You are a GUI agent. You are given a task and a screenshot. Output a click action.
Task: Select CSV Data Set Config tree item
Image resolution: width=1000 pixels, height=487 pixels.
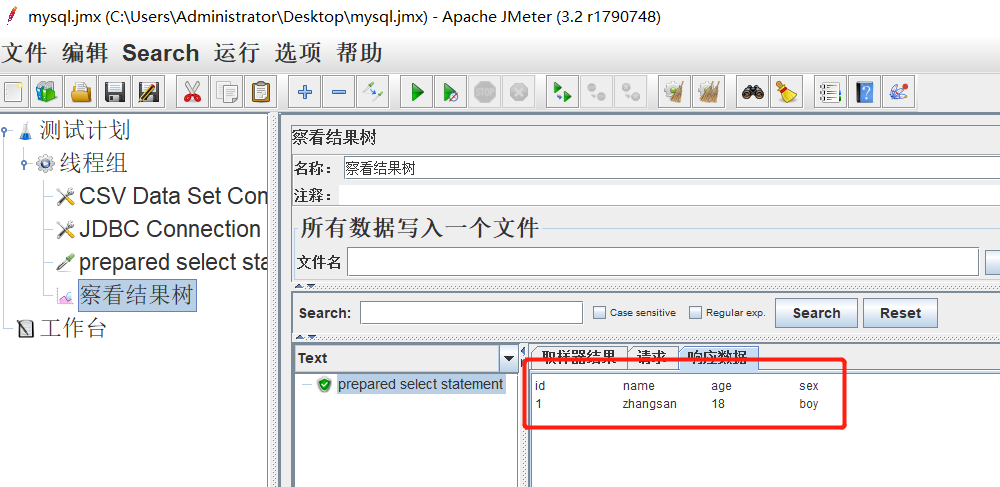pyautogui.click(x=172, y=196)
